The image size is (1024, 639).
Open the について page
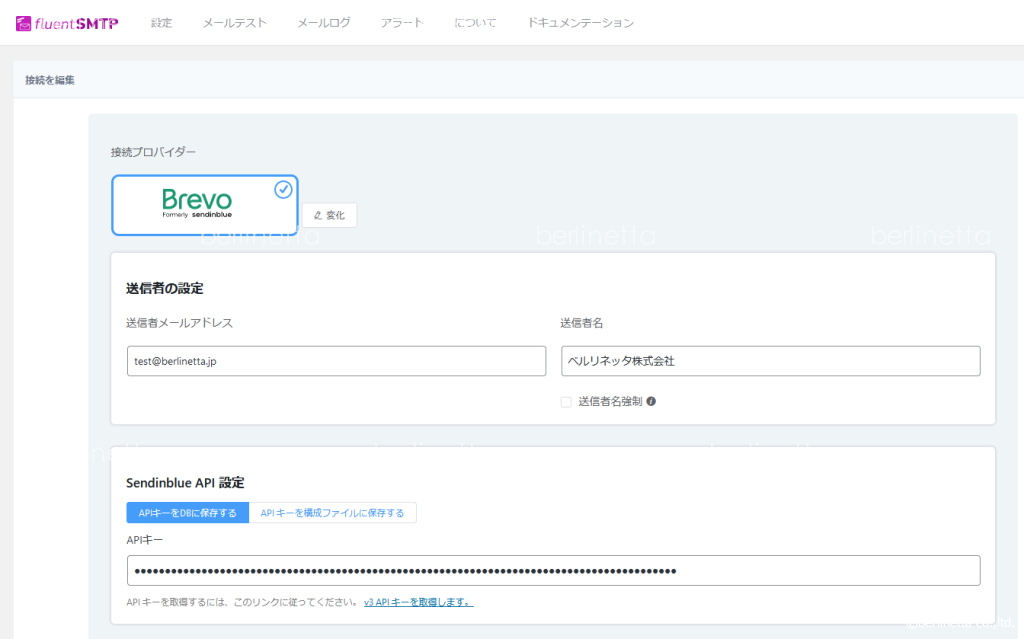pos(475,23)
